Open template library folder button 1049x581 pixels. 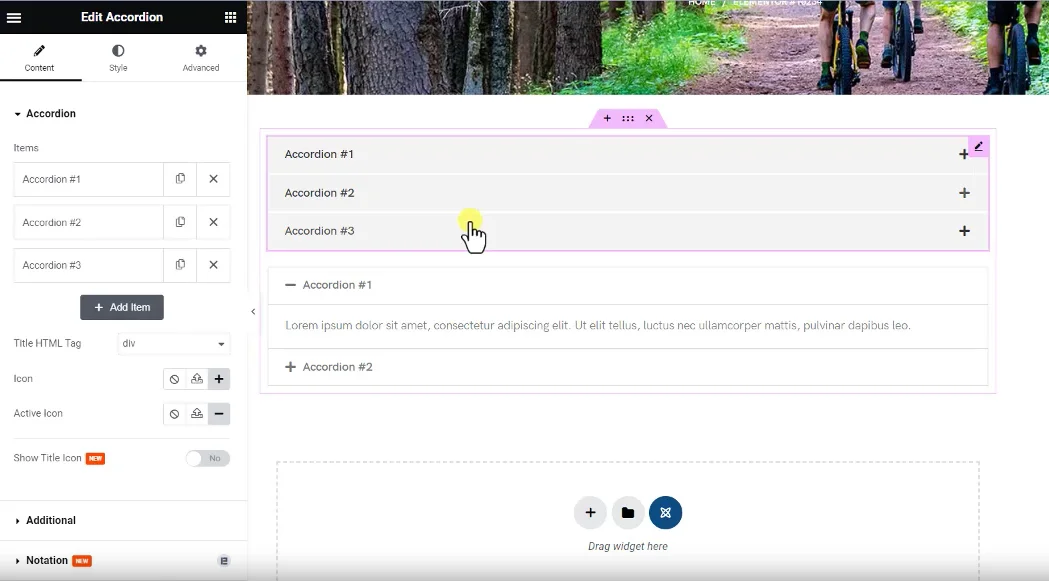point(628,513)
